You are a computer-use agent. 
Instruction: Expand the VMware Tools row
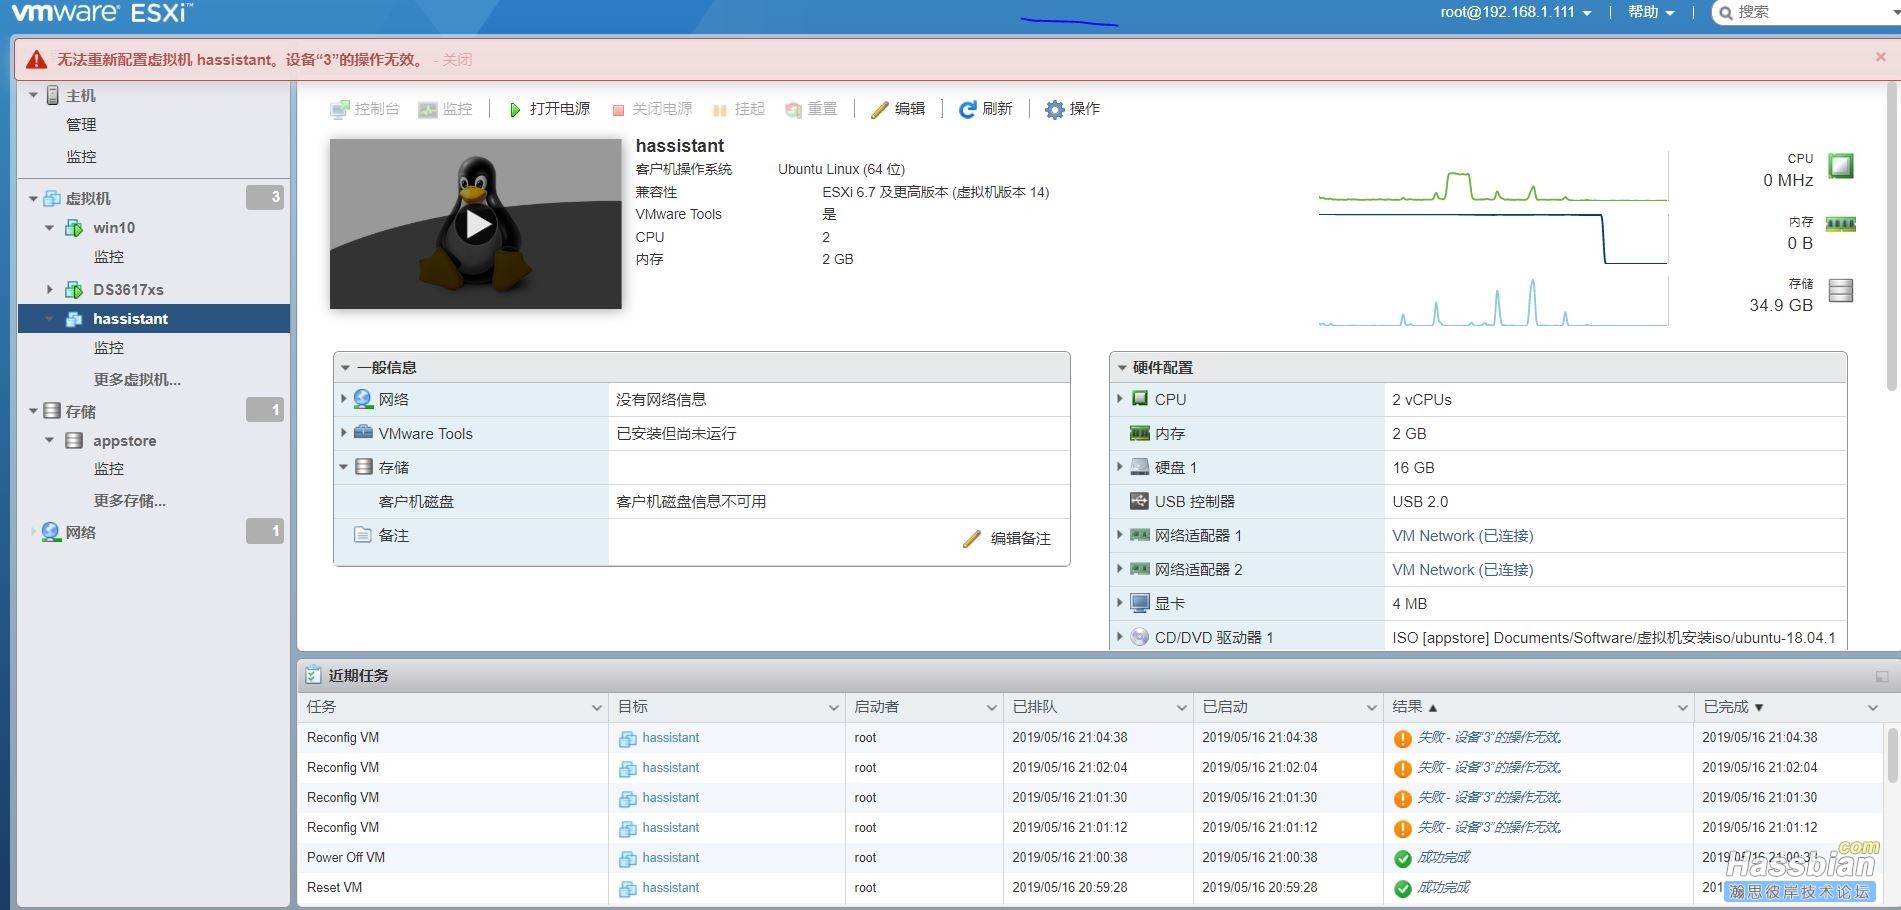(344, 433)
